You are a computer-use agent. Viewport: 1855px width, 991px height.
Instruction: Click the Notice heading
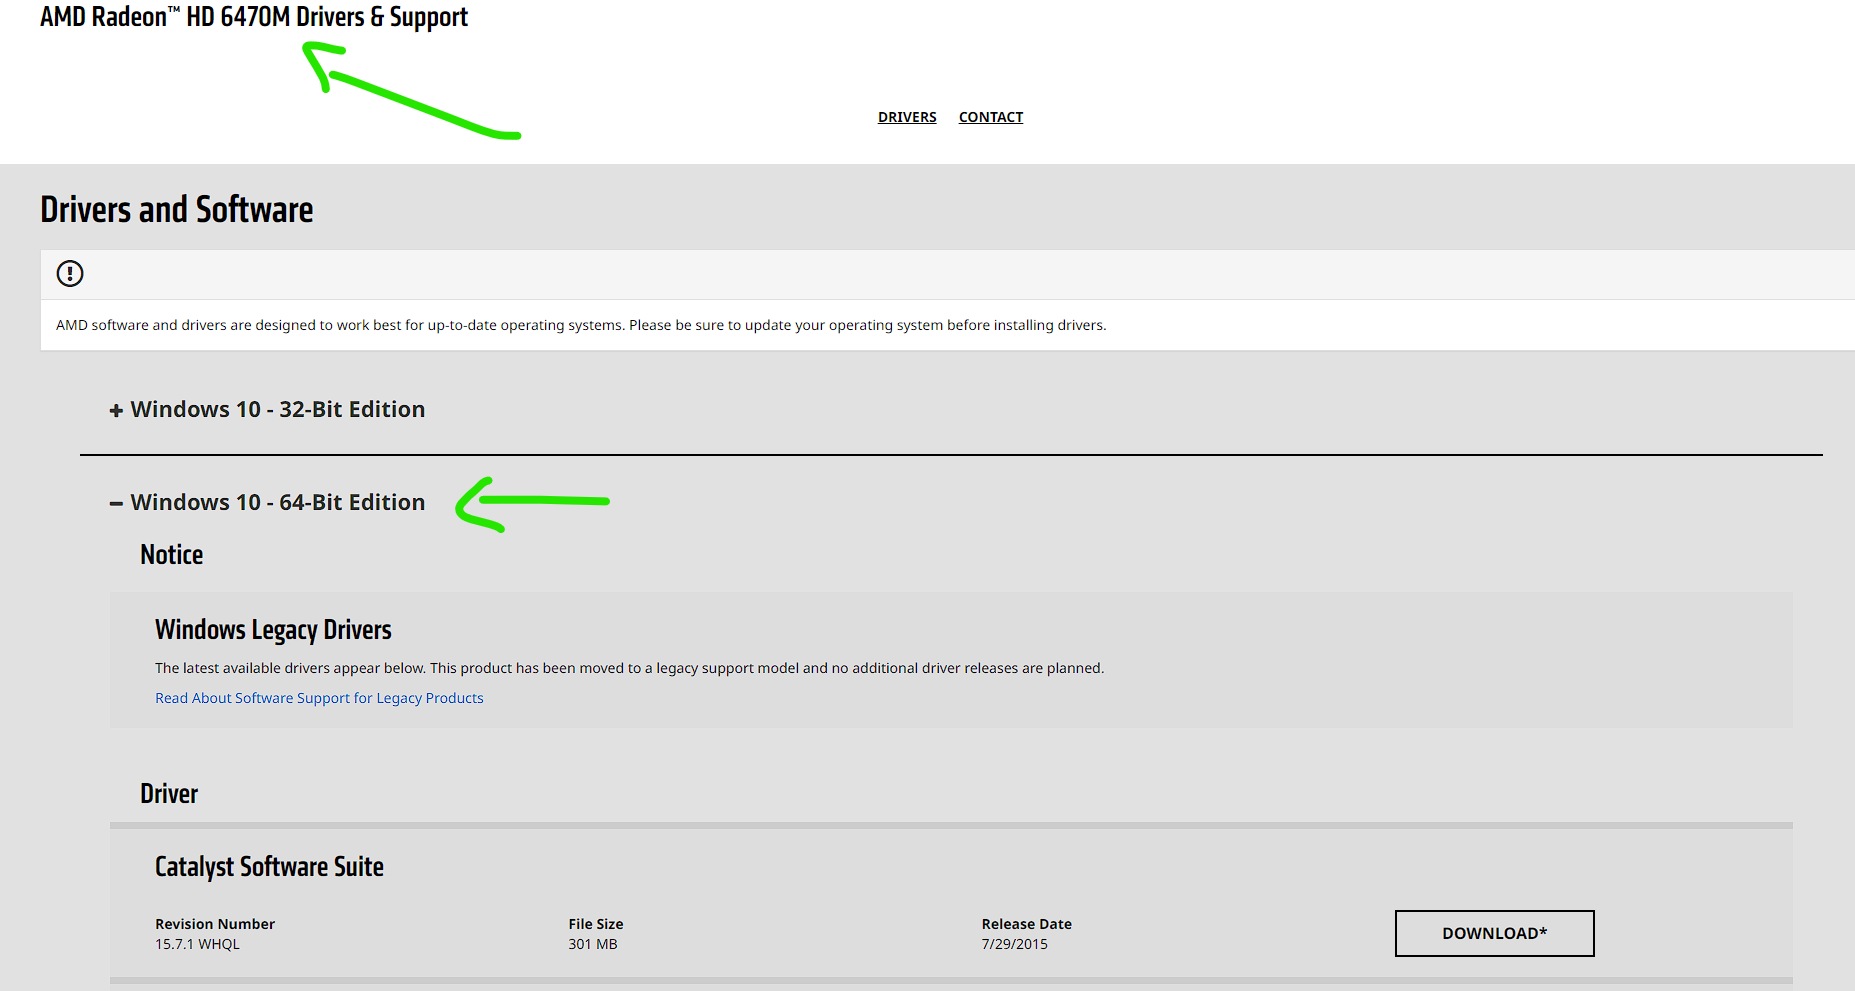[172, 555]
